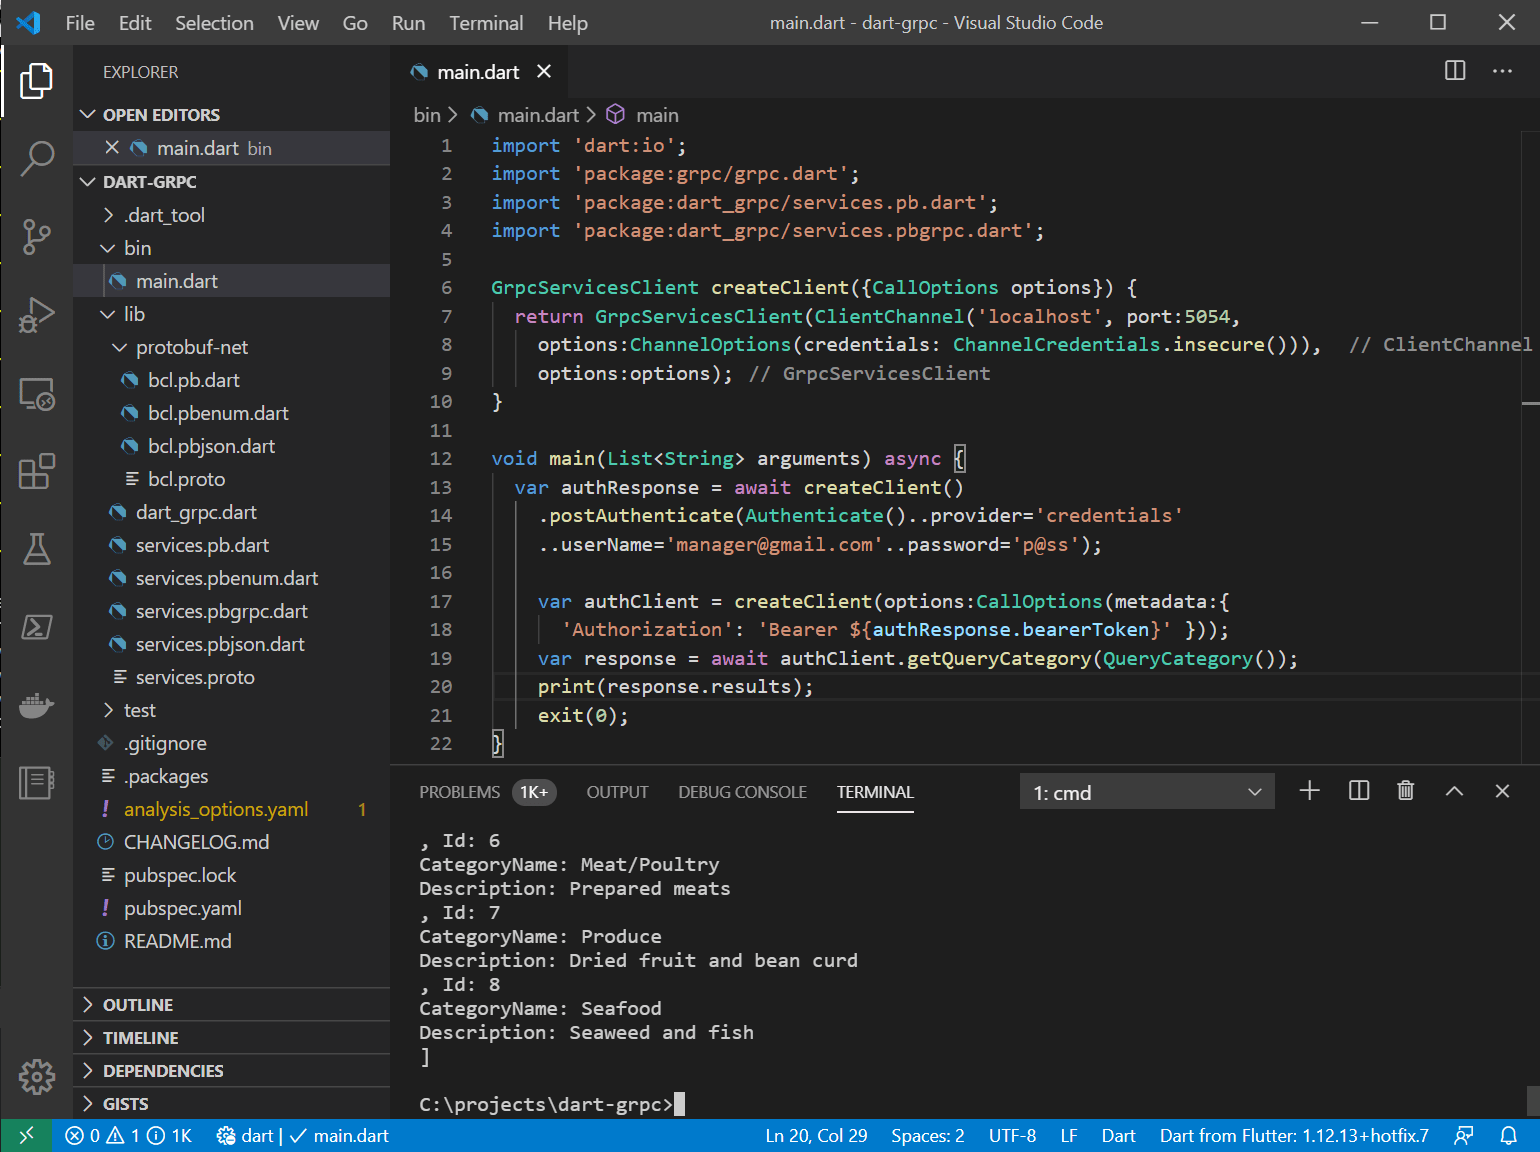Split the editor to the right
This screenshot has width=1540, height=1152.
point(1455,71)
